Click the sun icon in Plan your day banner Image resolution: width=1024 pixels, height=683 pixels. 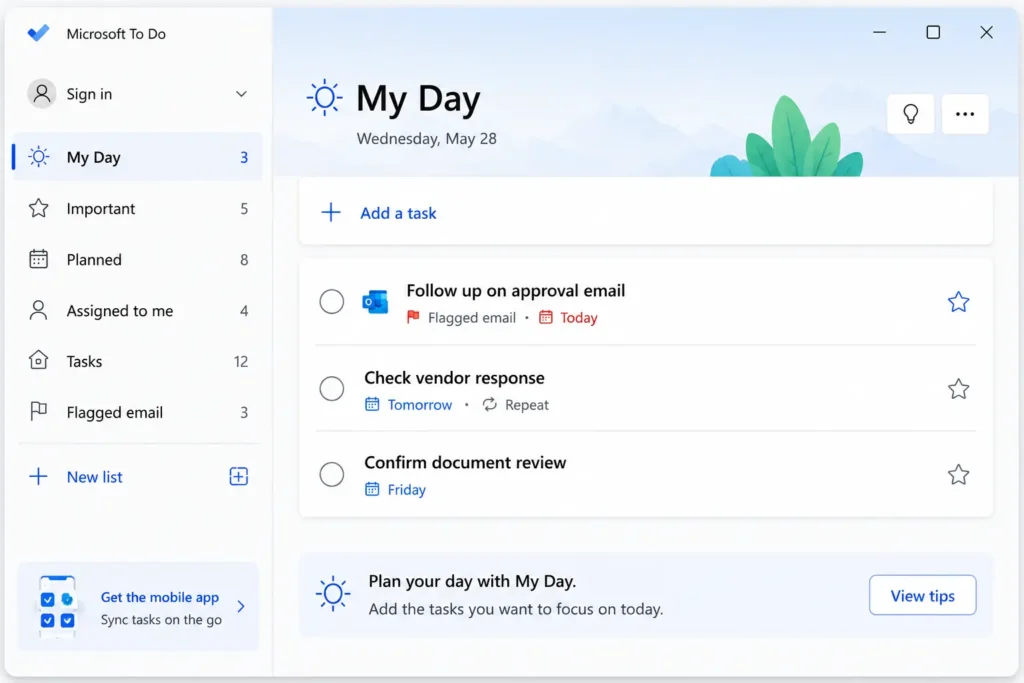coord(333,594)
